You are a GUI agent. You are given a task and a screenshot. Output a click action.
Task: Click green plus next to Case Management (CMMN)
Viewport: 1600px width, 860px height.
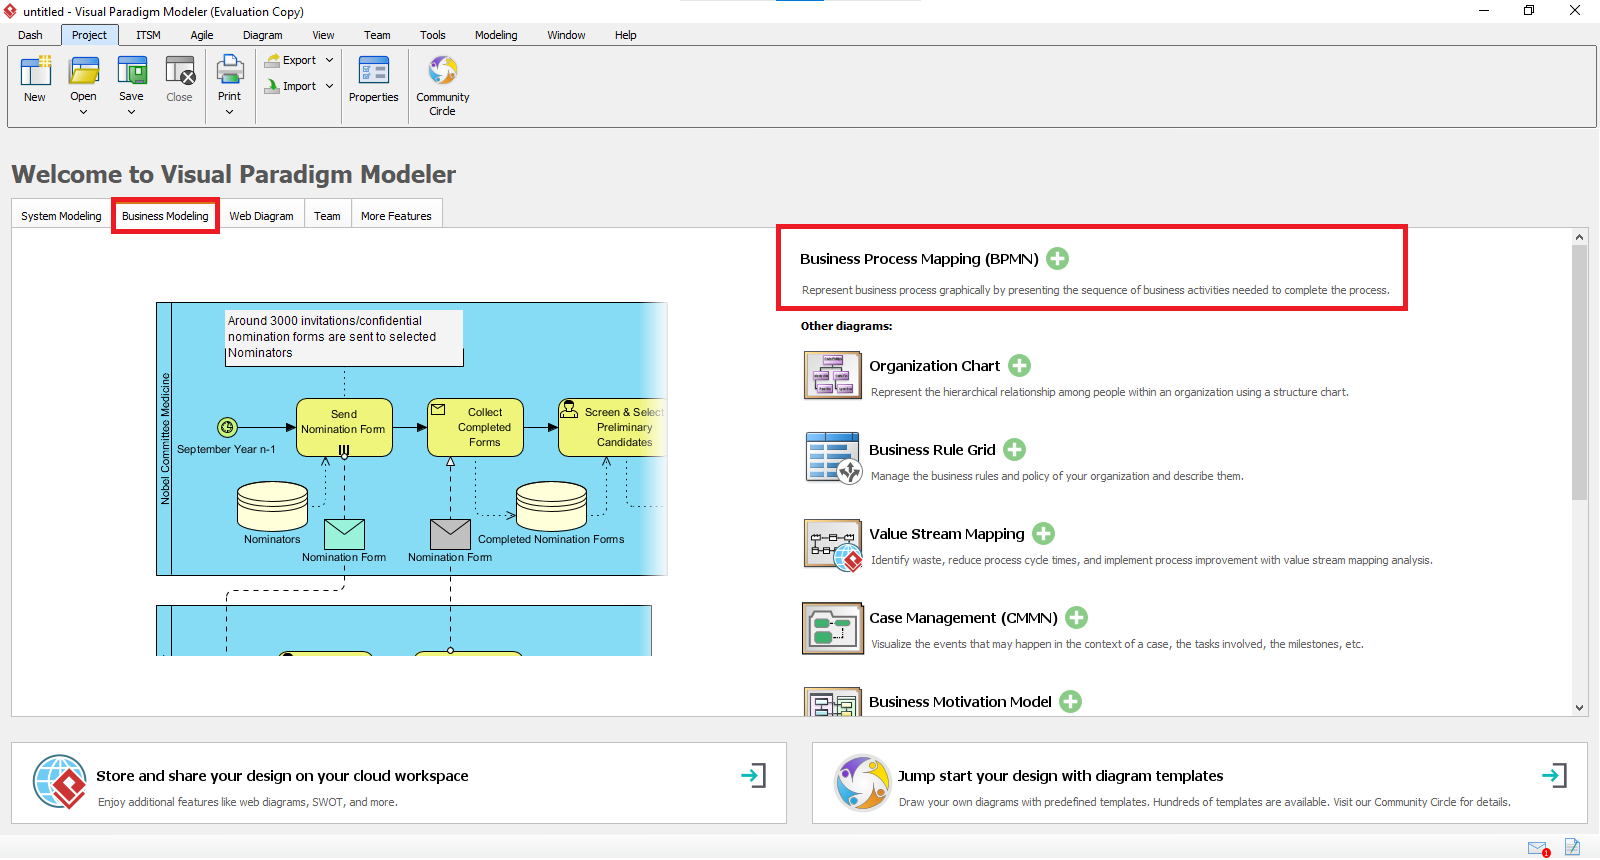[1076, 618]
